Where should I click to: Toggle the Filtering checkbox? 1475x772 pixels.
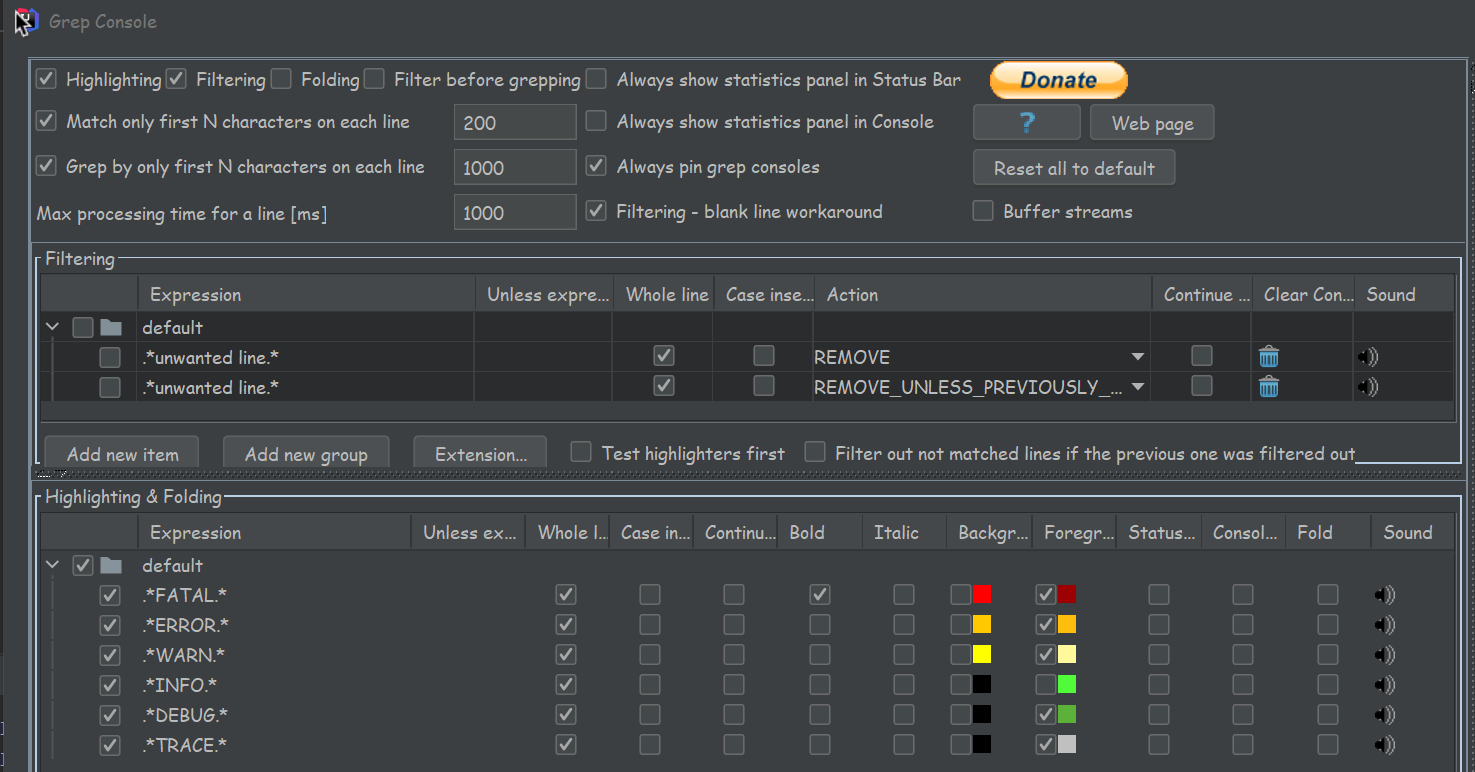[176, 78]
